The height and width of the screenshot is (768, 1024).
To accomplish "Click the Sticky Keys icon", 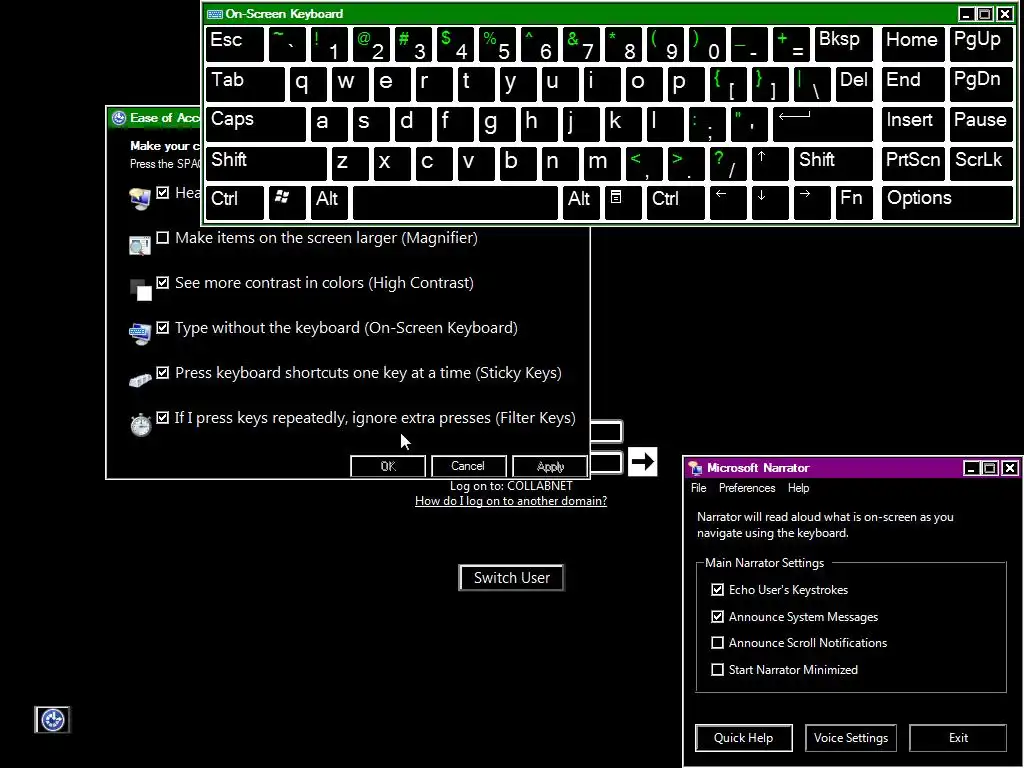I will click(x=140, y=379).
